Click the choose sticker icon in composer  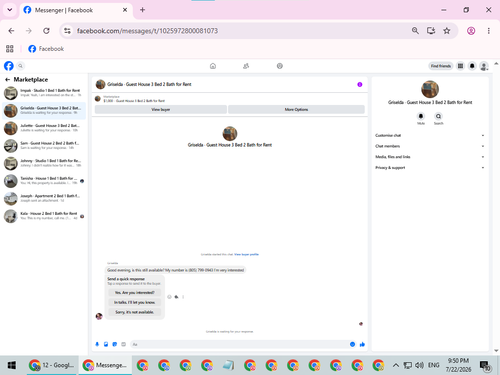click(115, 344)
